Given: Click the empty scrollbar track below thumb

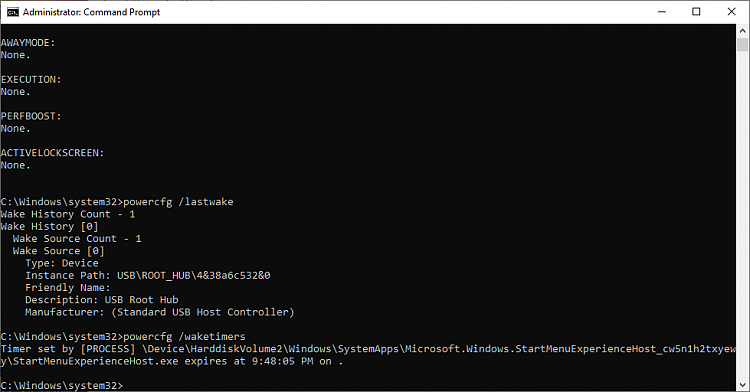Looking at the screenshot, I should tap(742, 215).
